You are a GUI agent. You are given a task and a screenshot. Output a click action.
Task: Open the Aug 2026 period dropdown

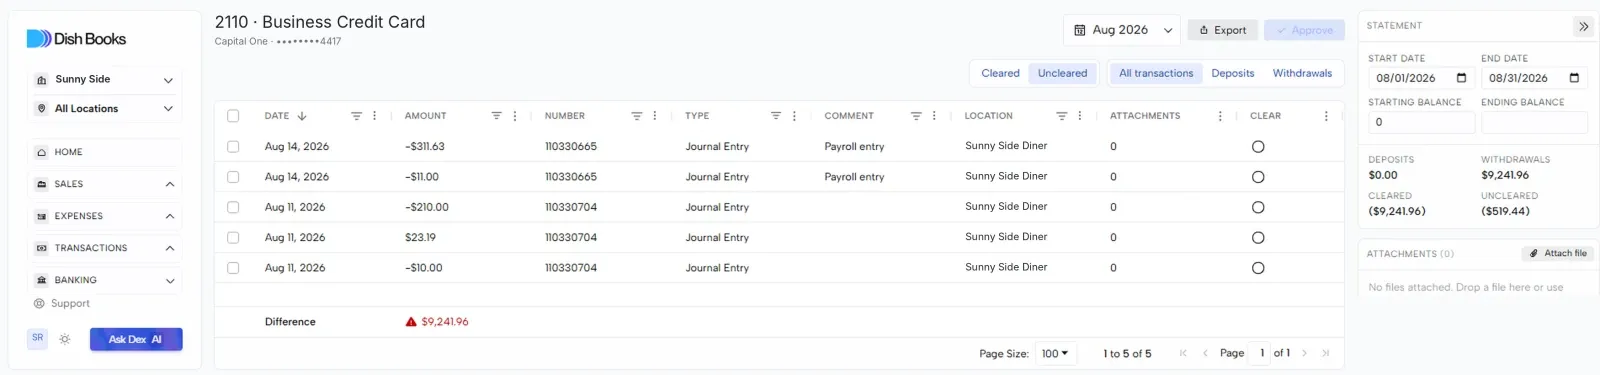point(1122,30)
